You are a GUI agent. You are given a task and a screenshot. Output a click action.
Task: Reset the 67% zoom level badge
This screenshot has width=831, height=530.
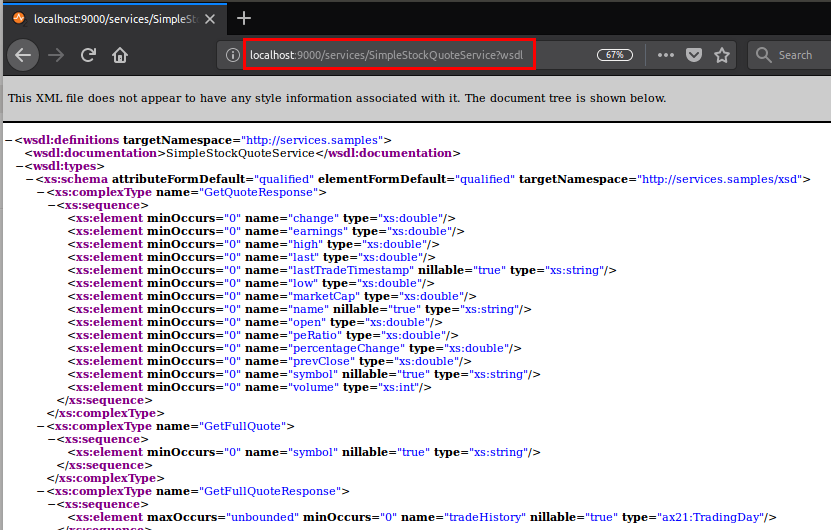tap(615, 55)
